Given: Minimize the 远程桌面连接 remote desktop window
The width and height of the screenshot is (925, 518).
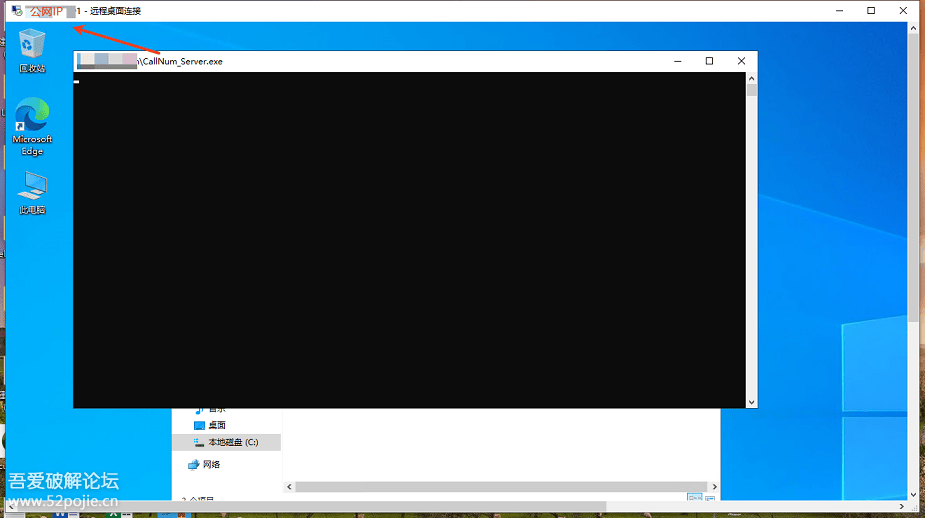Looking at the screenshot, I should (838, 11).
